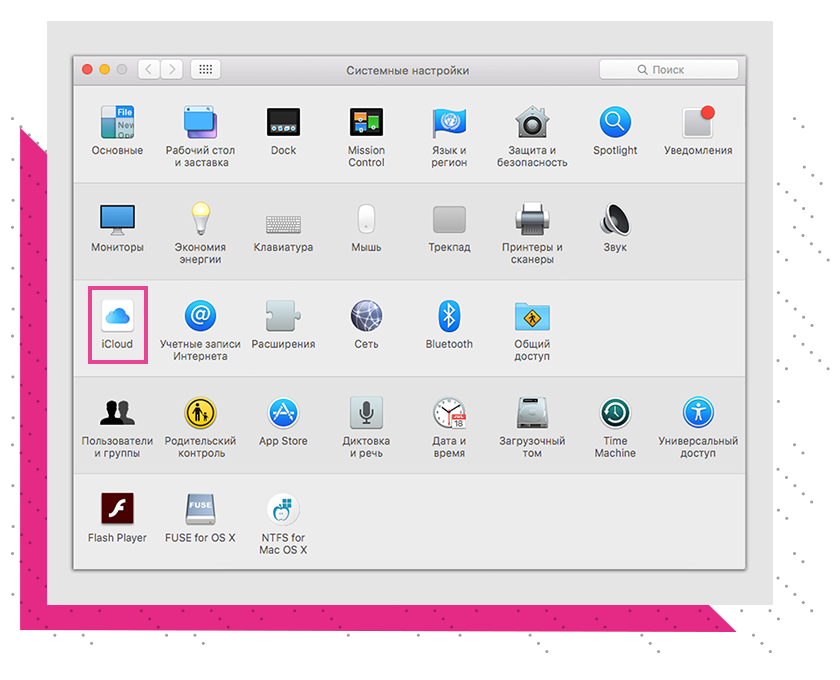Minimize window with yellow button
The image size is (840, 680).
[x=104, y=69]
